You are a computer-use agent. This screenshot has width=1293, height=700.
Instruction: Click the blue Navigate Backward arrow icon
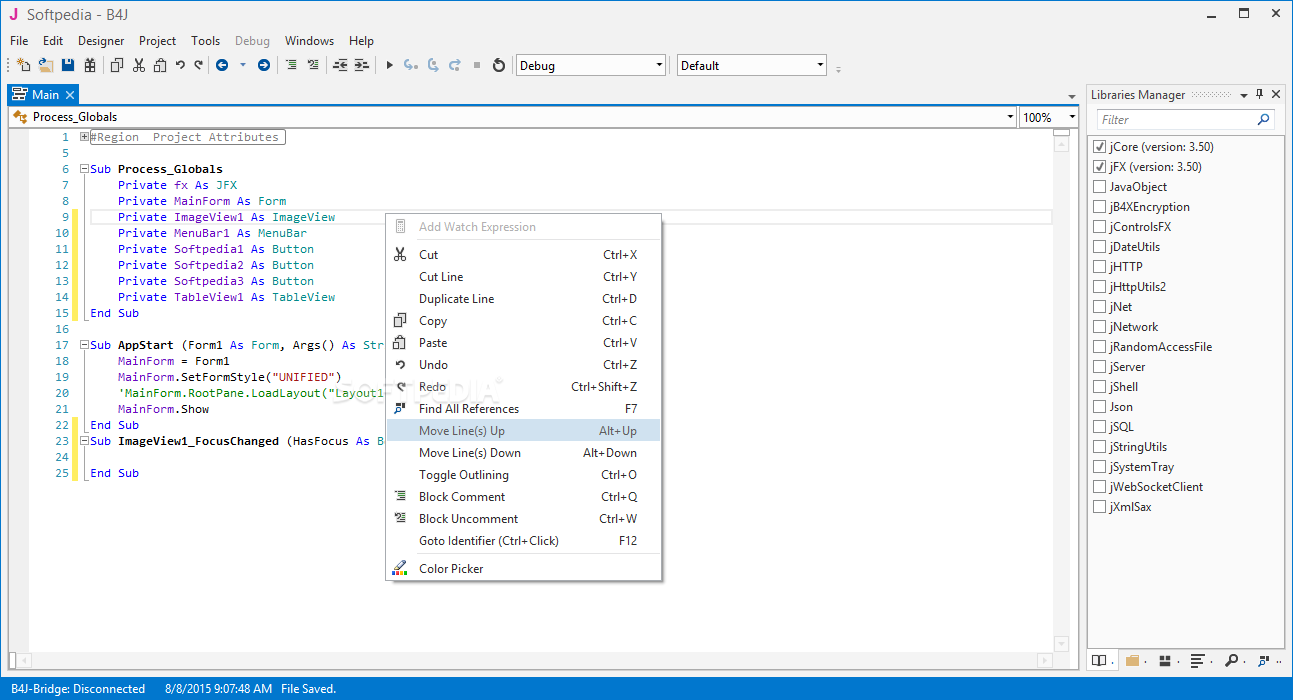pyautogui.click(x=222, y=66)
